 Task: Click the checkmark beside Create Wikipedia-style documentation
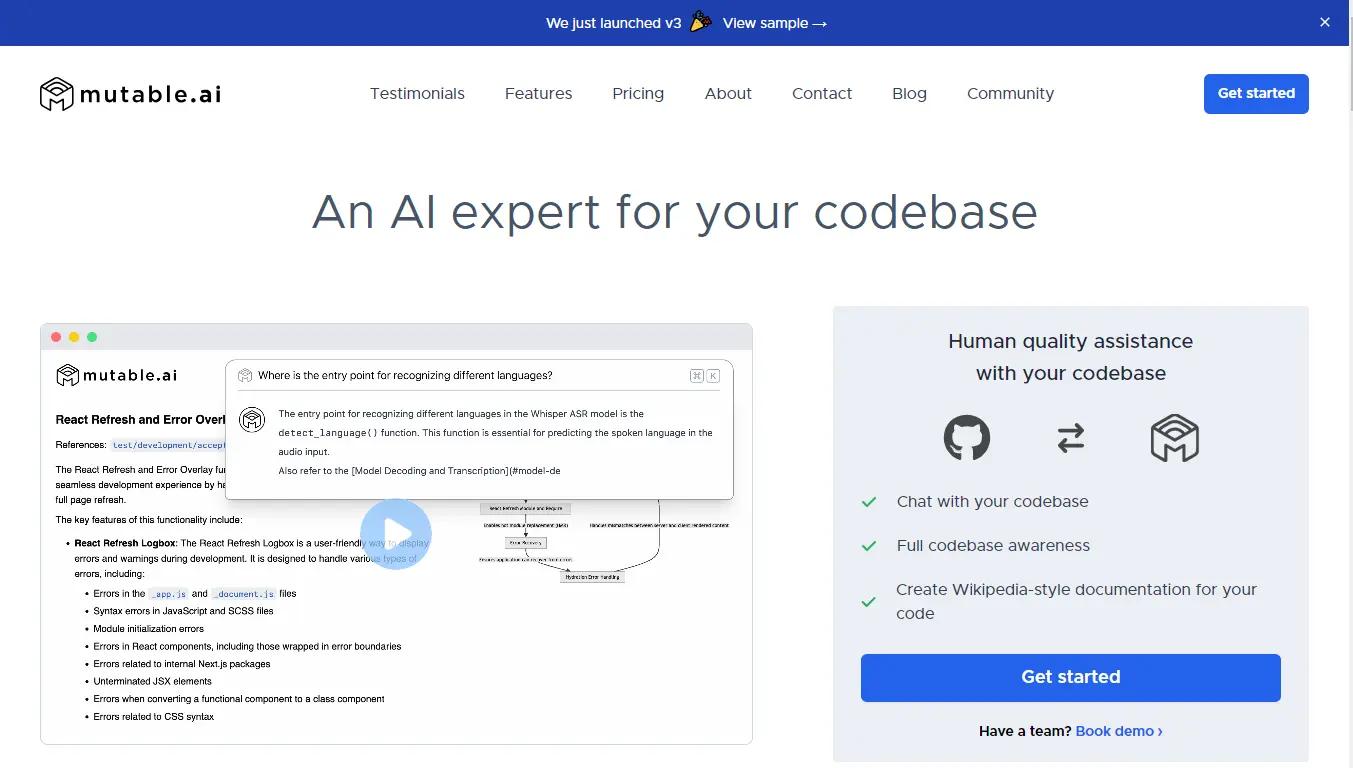pyautogui.click(x=869, y=602)
